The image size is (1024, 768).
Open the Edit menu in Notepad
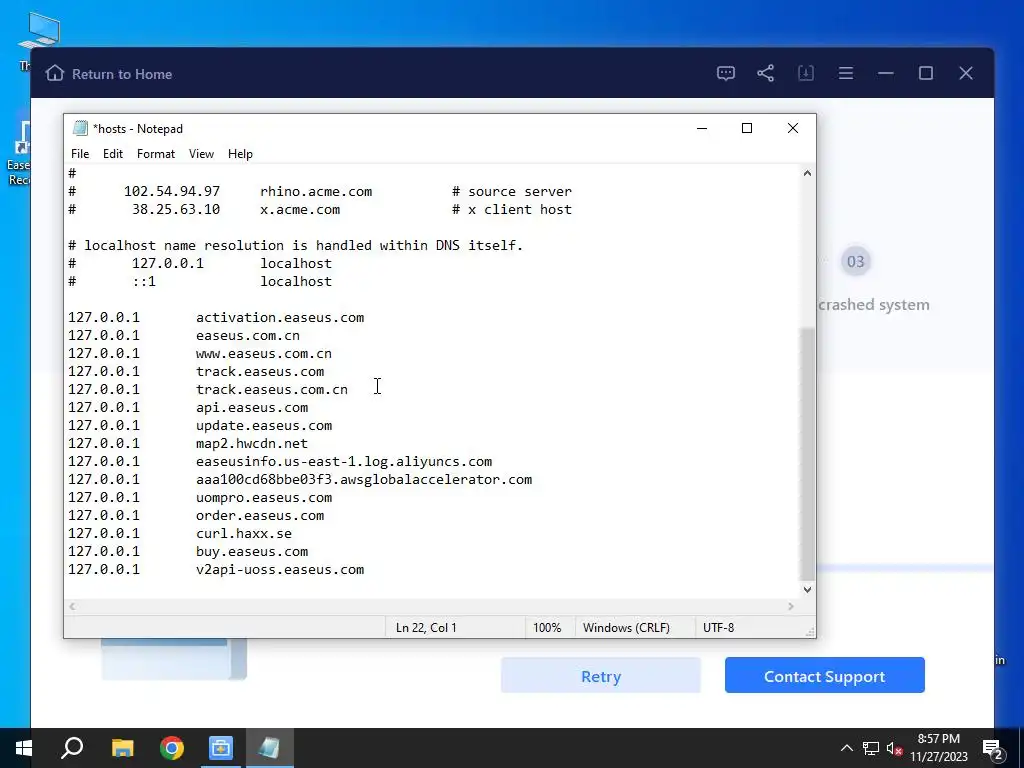coord(113,153)
